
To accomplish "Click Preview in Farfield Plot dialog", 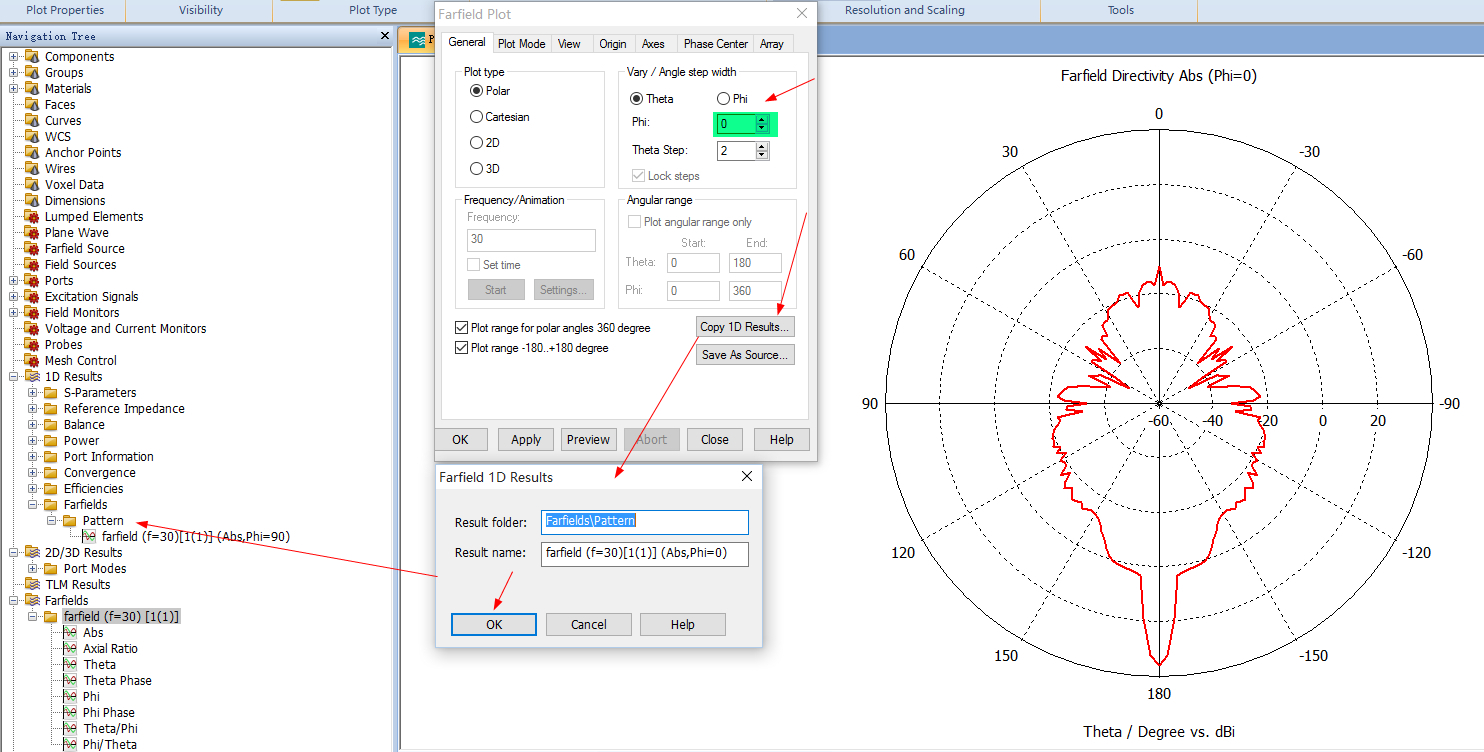I will (x=588, y=439).
